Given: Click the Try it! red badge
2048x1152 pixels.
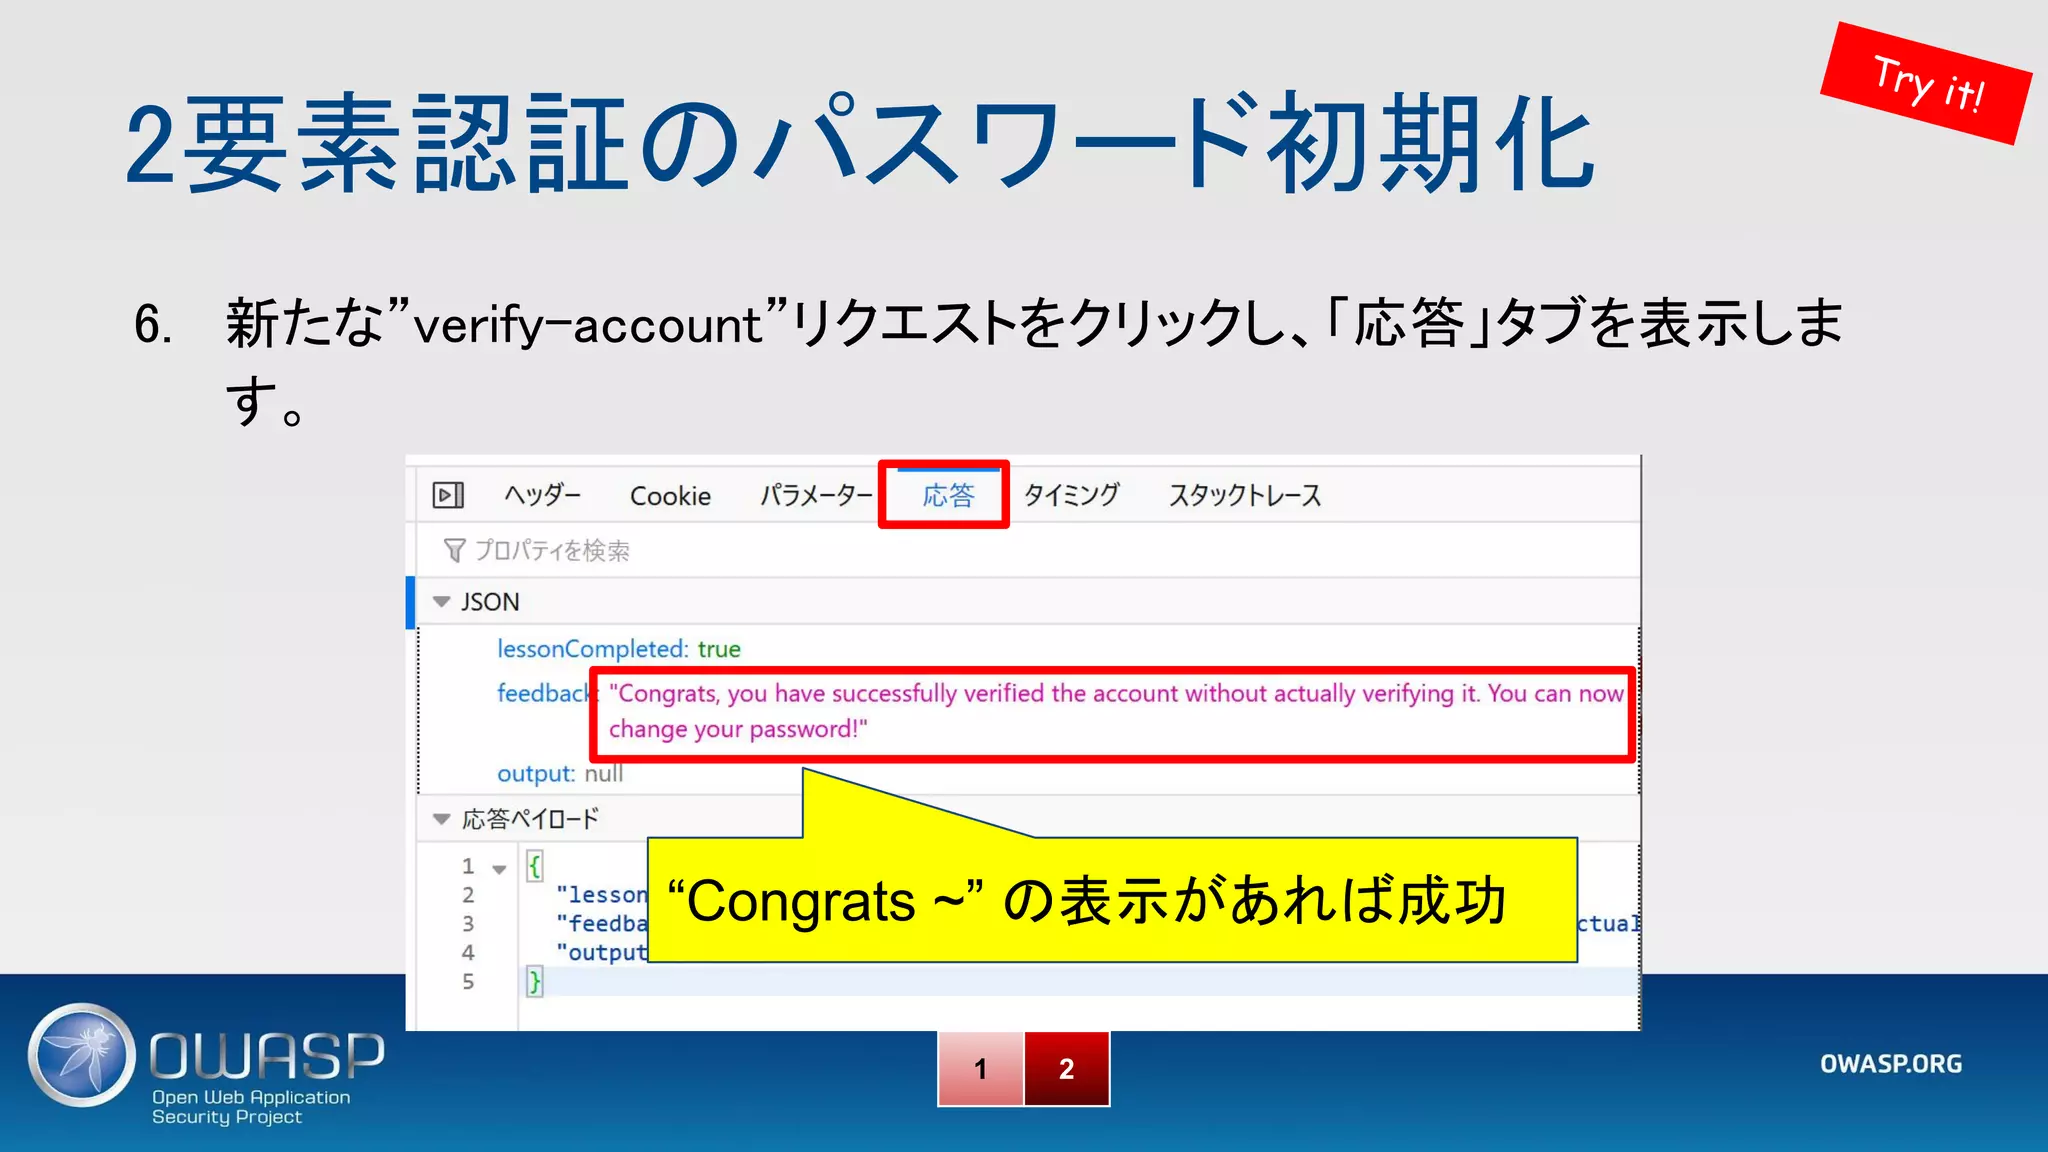Looking at the screenshot, I should [1927, 84].
